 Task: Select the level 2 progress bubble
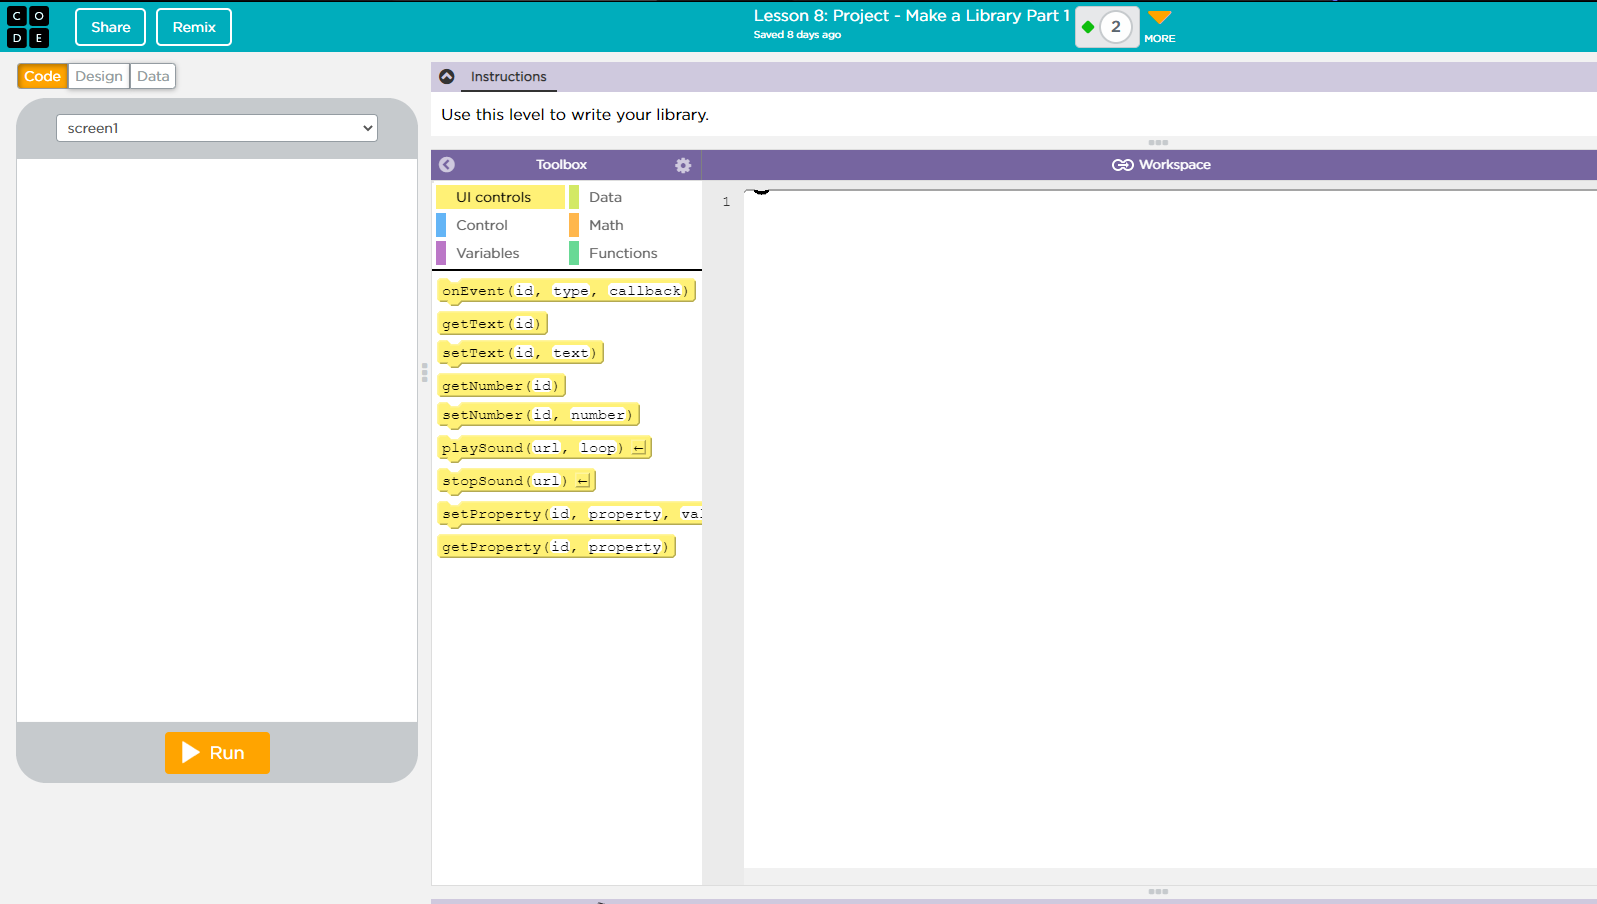coord(1116,27)
